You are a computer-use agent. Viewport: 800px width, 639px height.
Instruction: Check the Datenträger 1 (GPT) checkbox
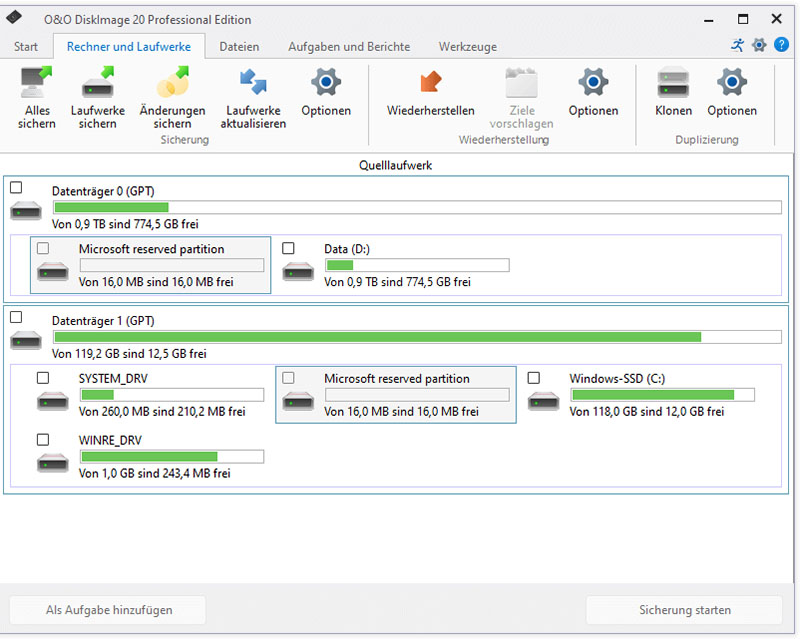16,317
